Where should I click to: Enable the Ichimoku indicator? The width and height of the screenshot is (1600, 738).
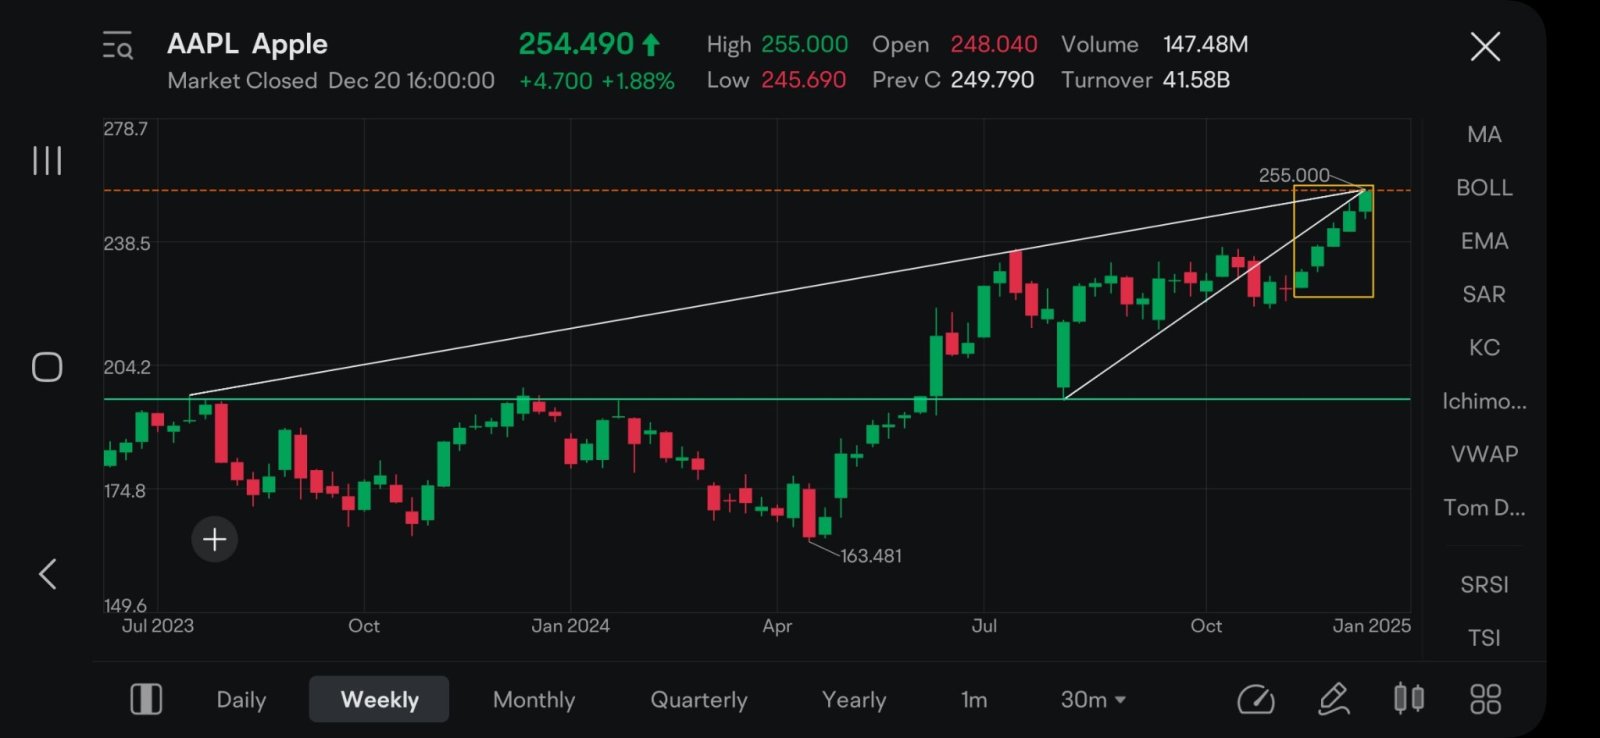tap(1484, 401)
